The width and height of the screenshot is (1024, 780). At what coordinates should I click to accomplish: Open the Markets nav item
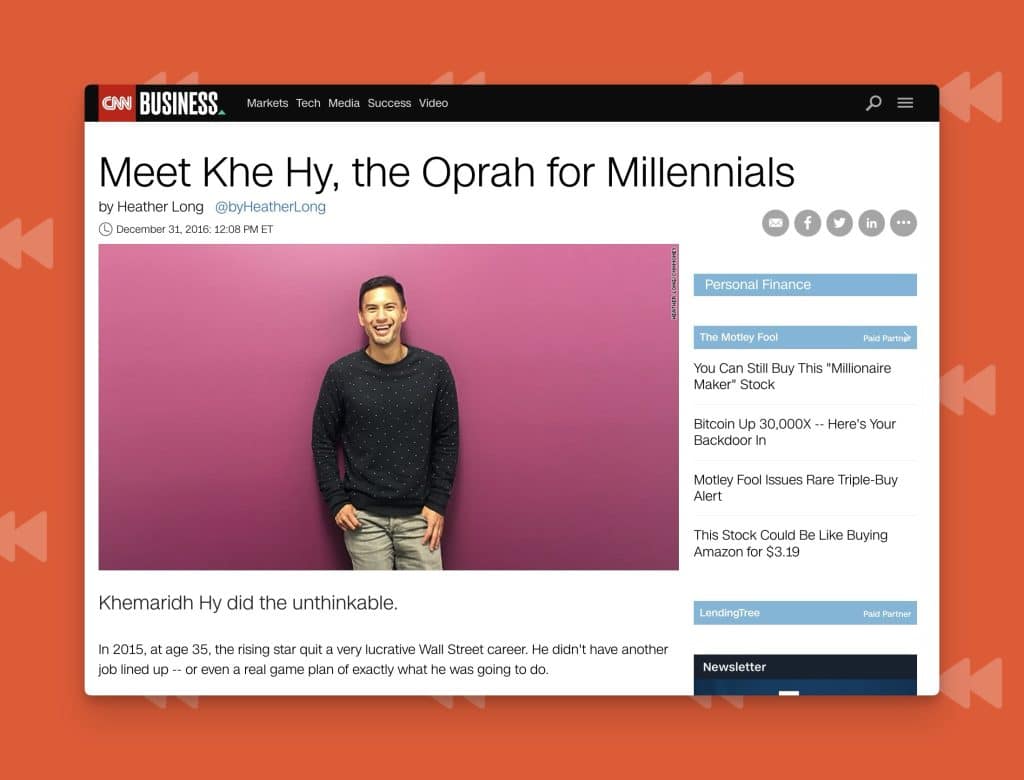click(267, 103)
